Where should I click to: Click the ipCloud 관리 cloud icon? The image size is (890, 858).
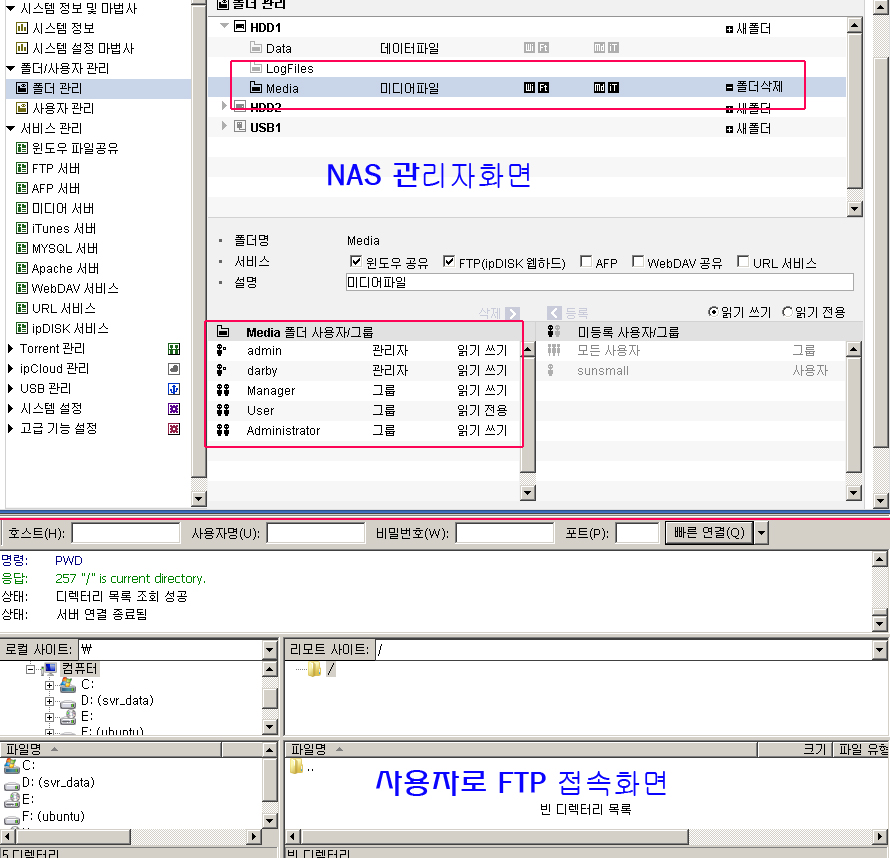174,369
